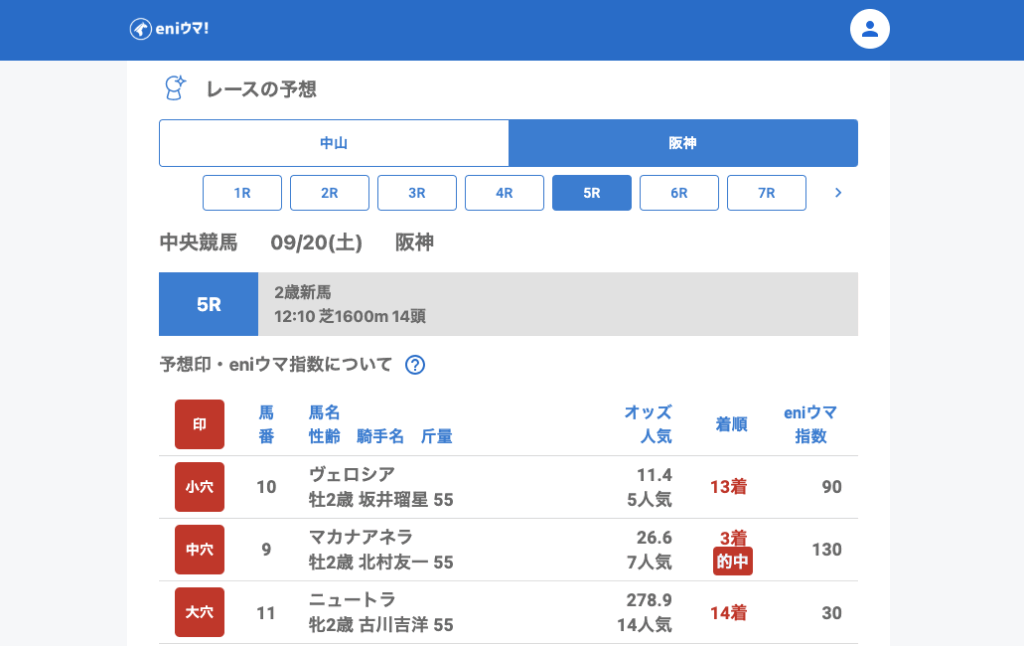The image size is (1024, 646).
Task: Switch to the 中山 racecourse tab
Action: [334, 143]
